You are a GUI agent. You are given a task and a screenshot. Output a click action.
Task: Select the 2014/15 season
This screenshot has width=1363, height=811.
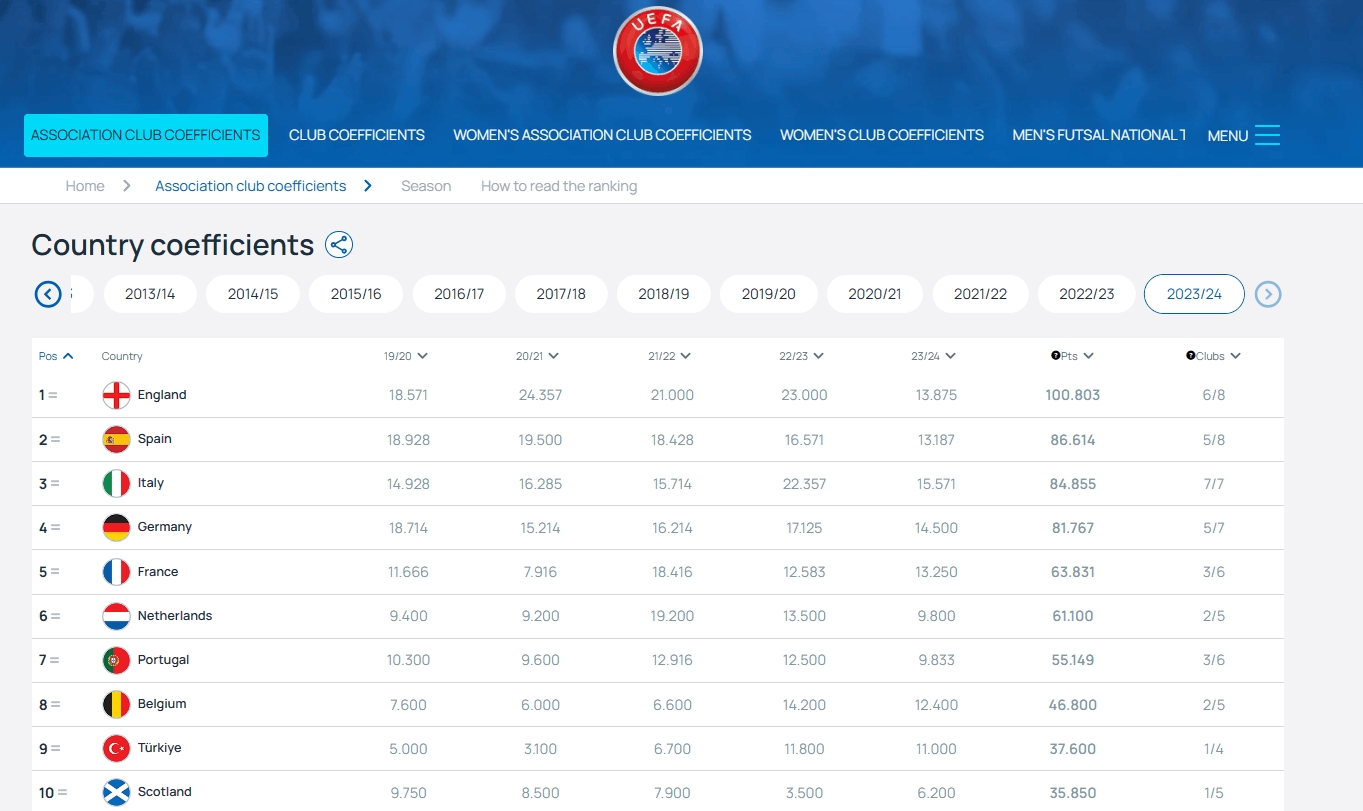(x=253, y=294)
